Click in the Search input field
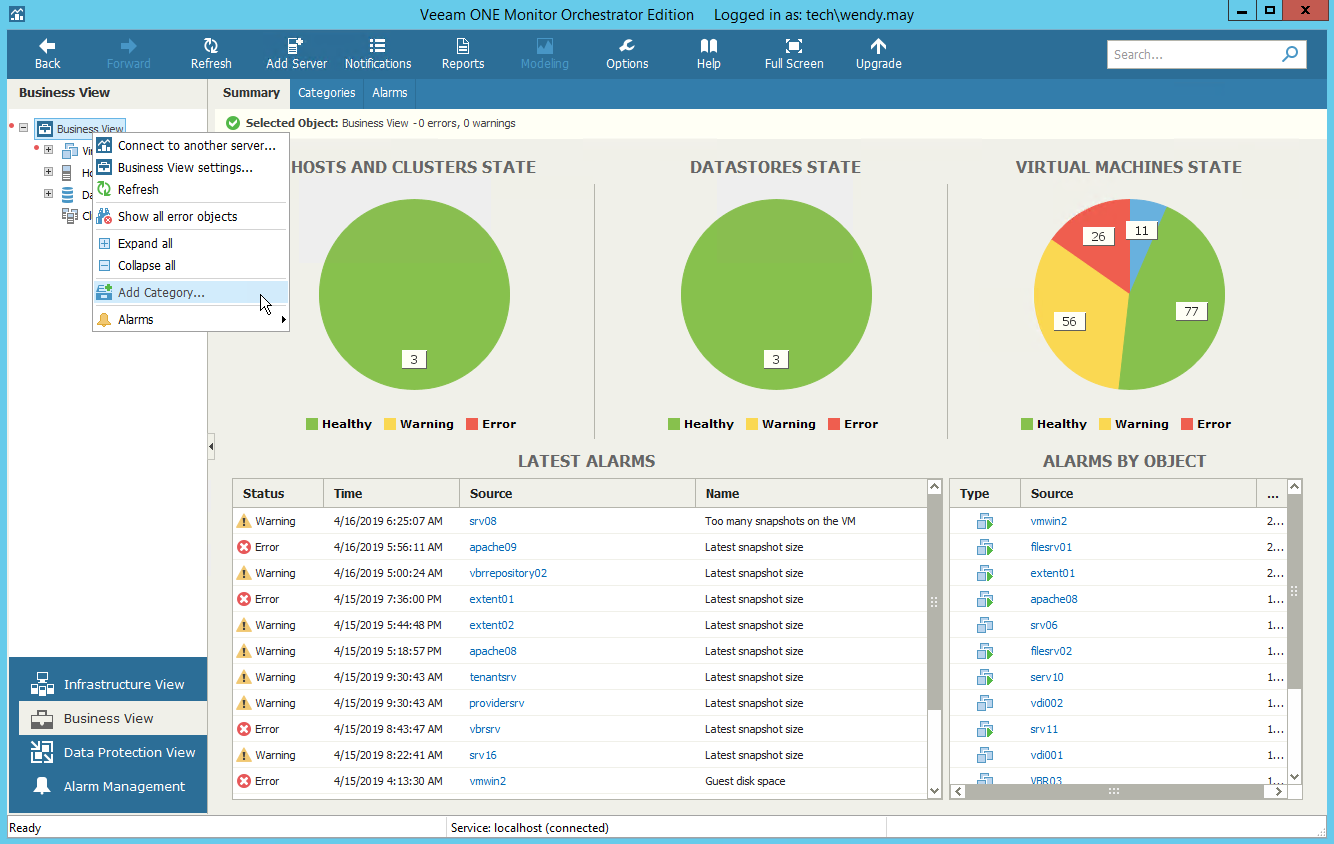This screenshot has width=1334, height=844. point(1193,55)
